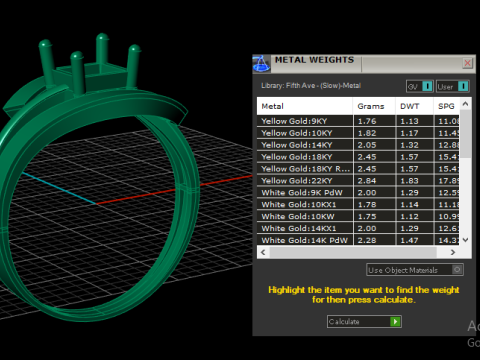This screenshot has width=480, height=360.
Task: Toggle Use Object Materials option
Action: pos(415,270)
